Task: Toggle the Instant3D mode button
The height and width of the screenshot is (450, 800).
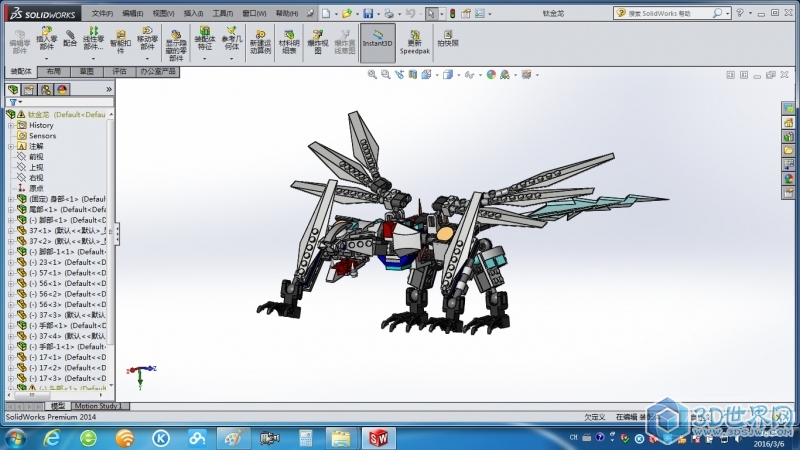Action: coord(377,40)
